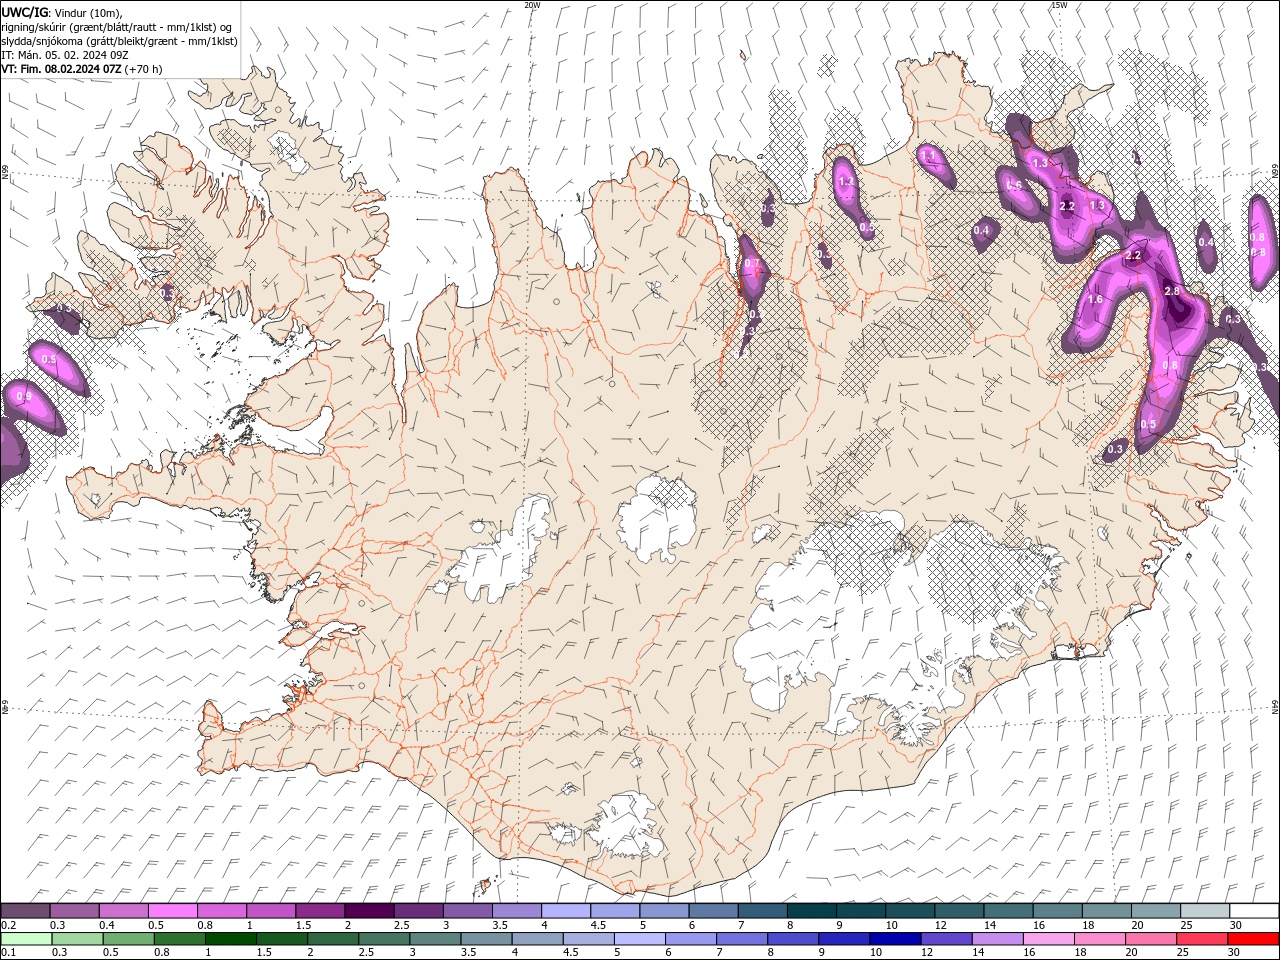Select the white top-row swatch after 30
Image resolution: width=1280 pixels, height=960 pixels.
pyautogui.click(x=1254, y=911)
